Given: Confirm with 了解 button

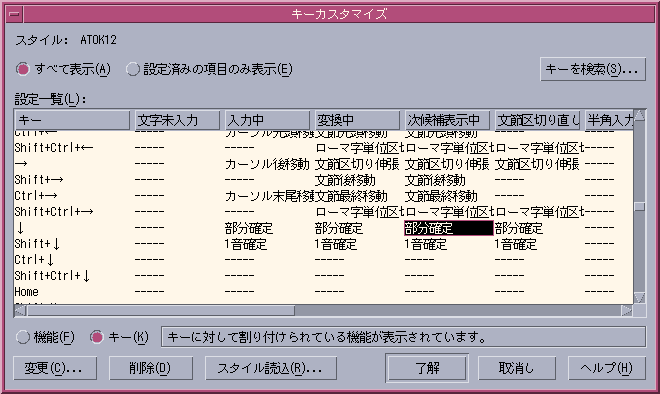Looking at the screenshot, I should [427, 368].
